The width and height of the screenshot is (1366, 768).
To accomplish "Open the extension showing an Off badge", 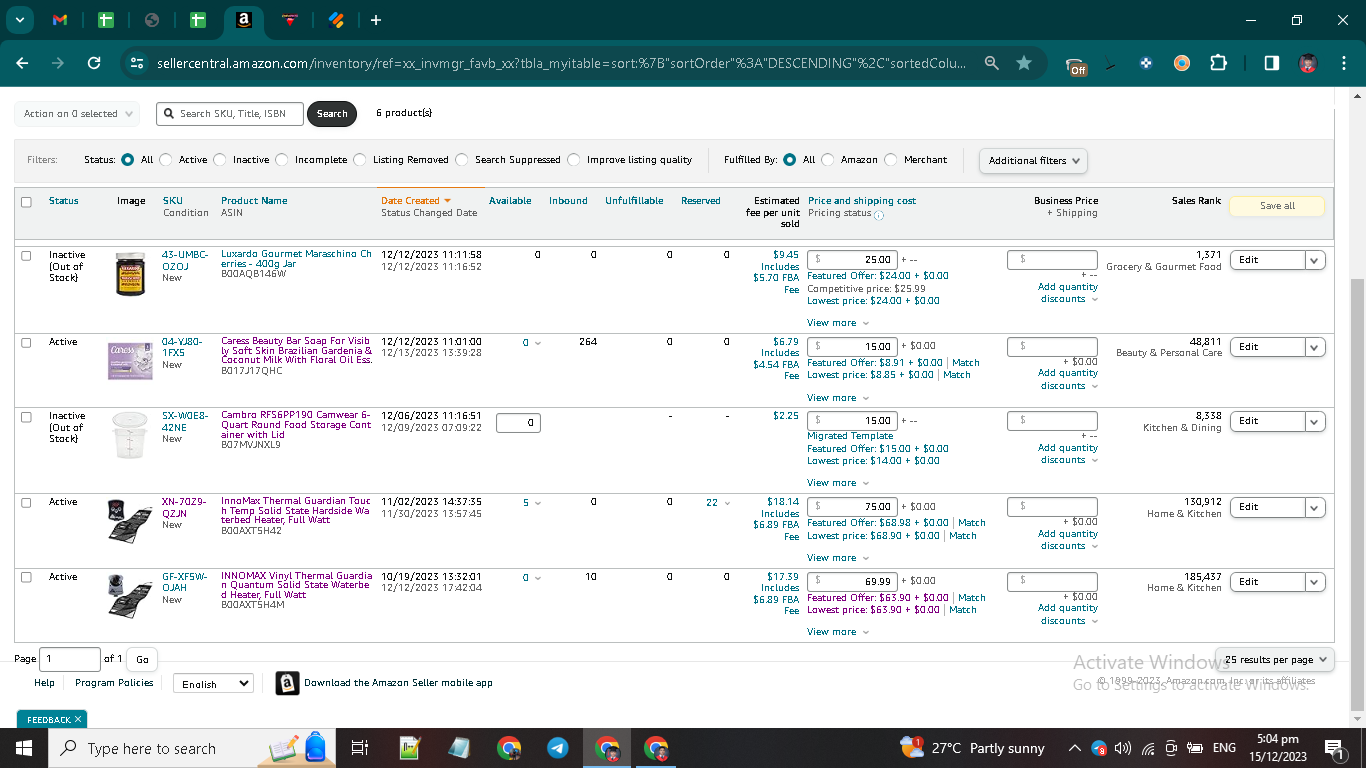I will 1076,65.
